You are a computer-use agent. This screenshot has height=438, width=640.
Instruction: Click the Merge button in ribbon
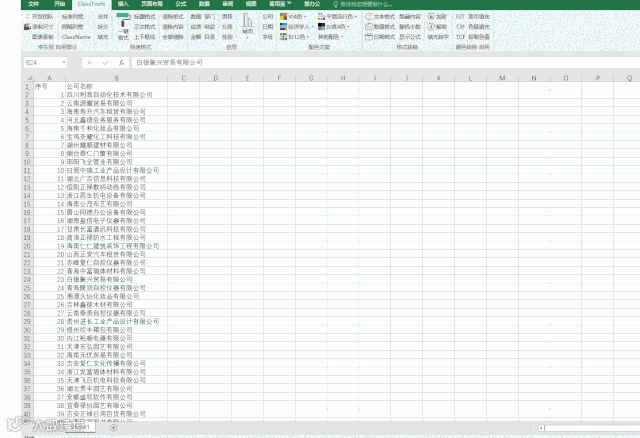coord(103,16)
